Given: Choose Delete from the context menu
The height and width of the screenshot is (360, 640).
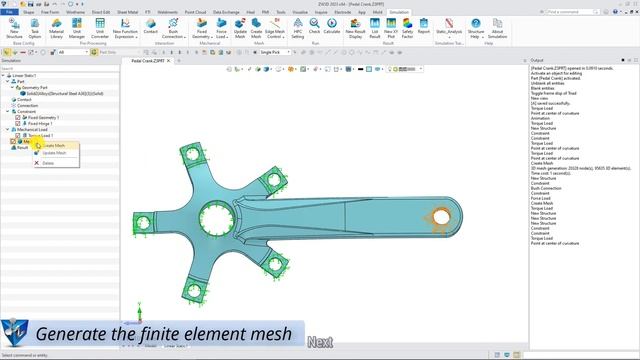Looking at the screenshot, I should [x=56, y=163].
